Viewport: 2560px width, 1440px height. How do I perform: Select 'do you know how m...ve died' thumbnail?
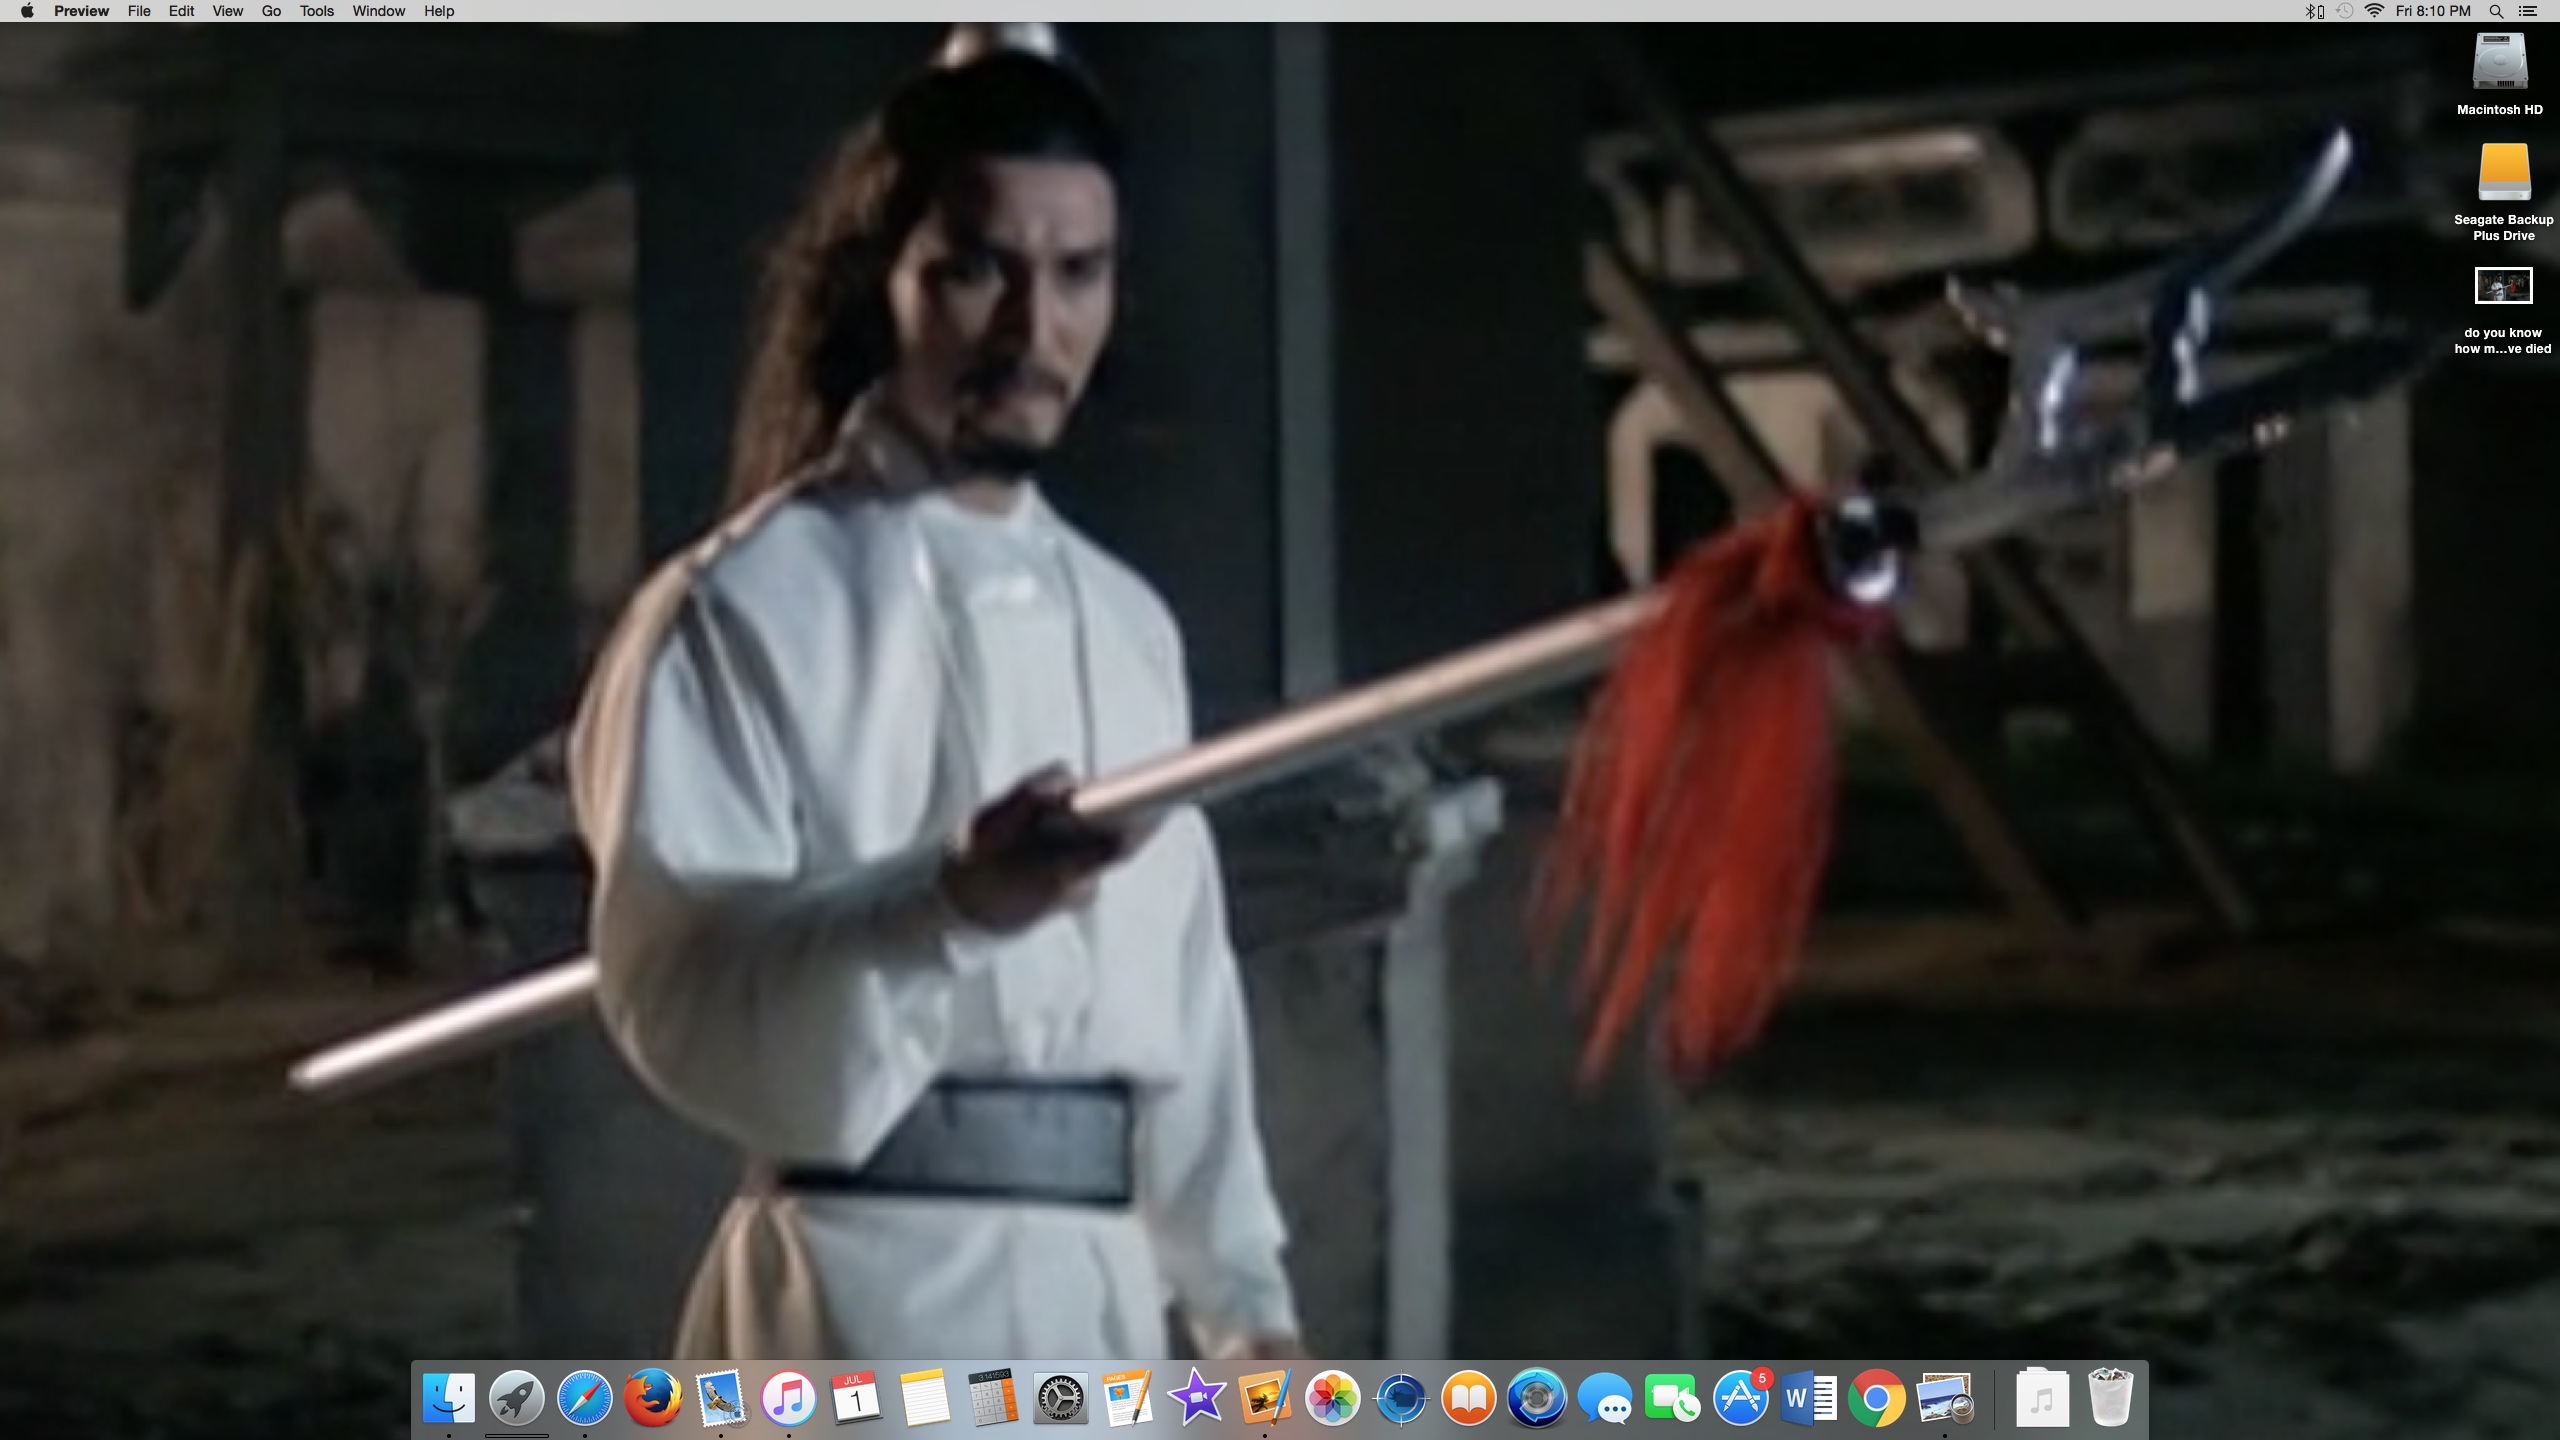coord(2503,285)
